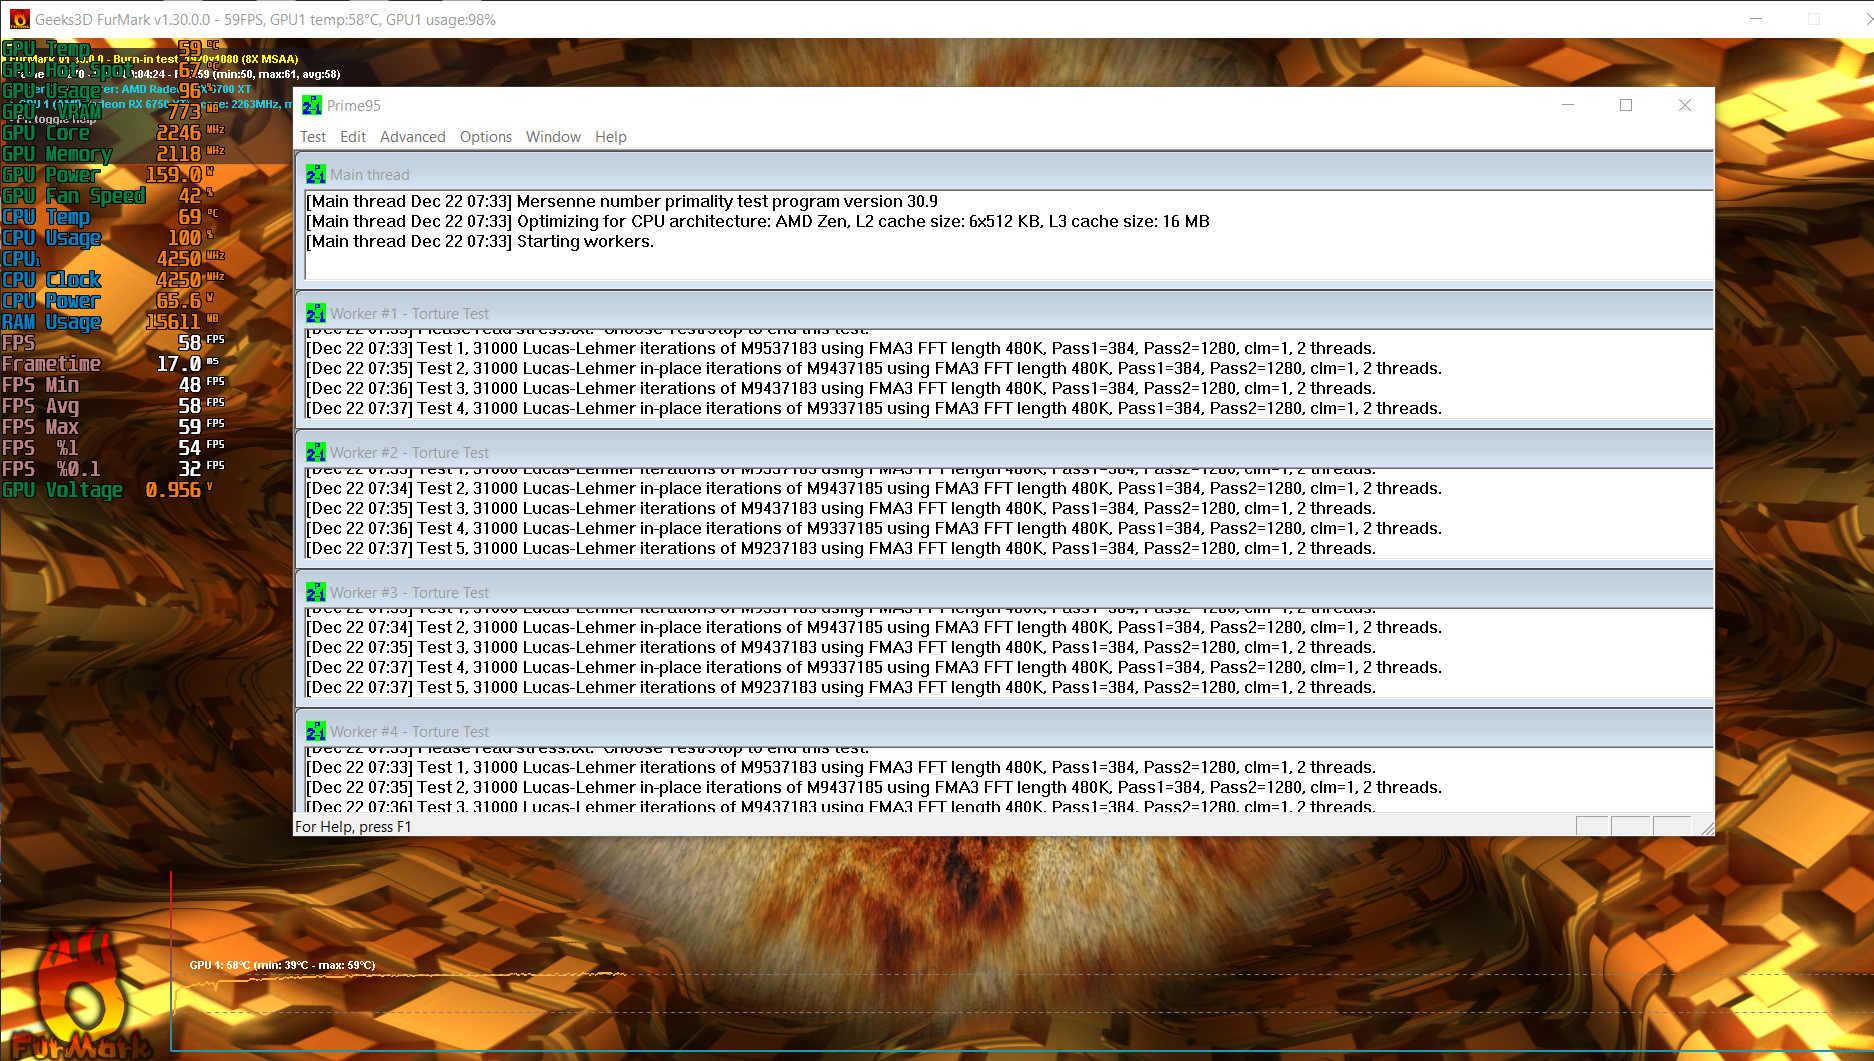Open the Advanced menu in Prime95
The image size is (1874, 1061).
pyautogui.click(x=413, y=137)
